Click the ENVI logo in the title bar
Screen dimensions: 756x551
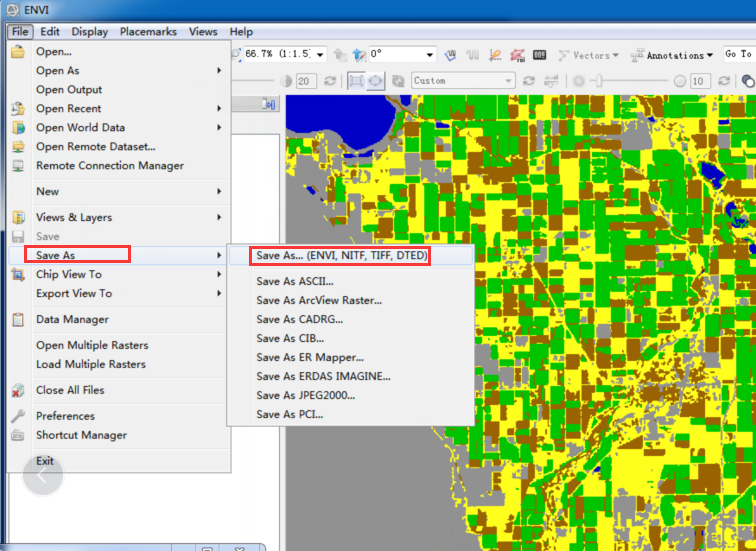tap(13, 10)
